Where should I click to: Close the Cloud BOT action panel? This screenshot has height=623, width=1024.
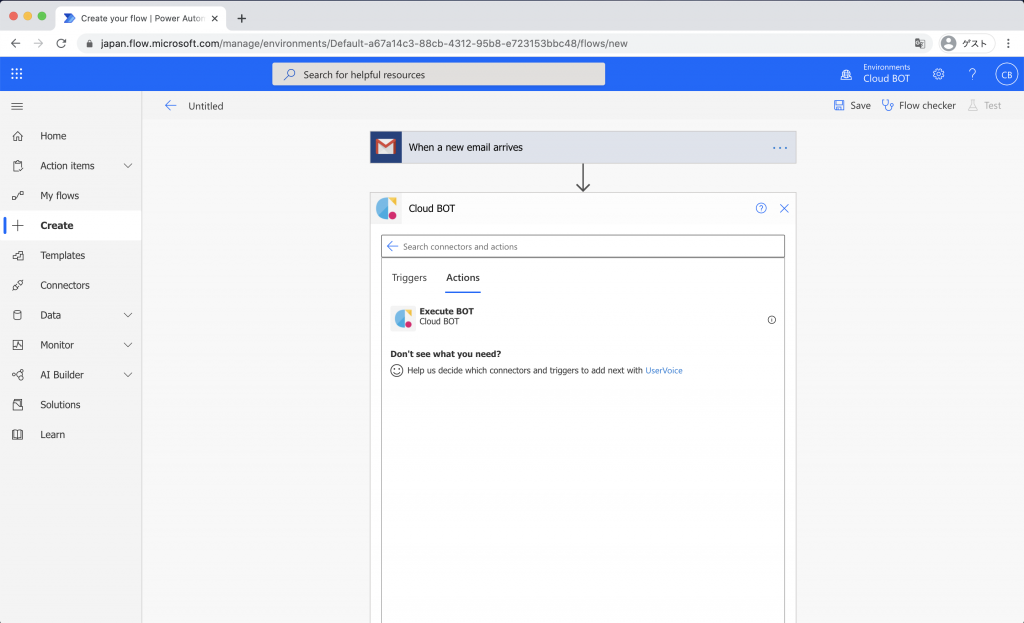(x=784, y=208)
